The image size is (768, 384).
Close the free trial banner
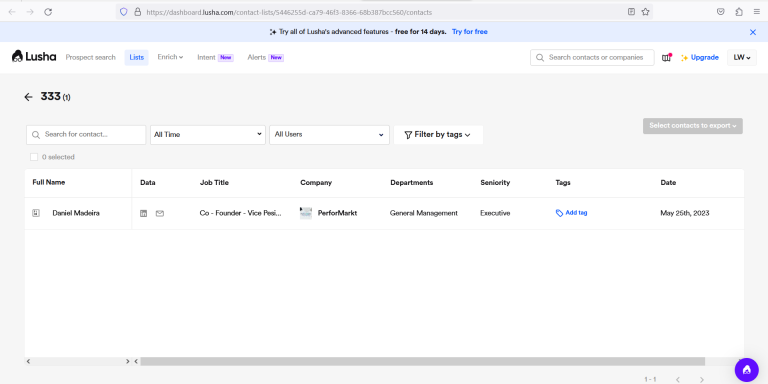point(753,32)
